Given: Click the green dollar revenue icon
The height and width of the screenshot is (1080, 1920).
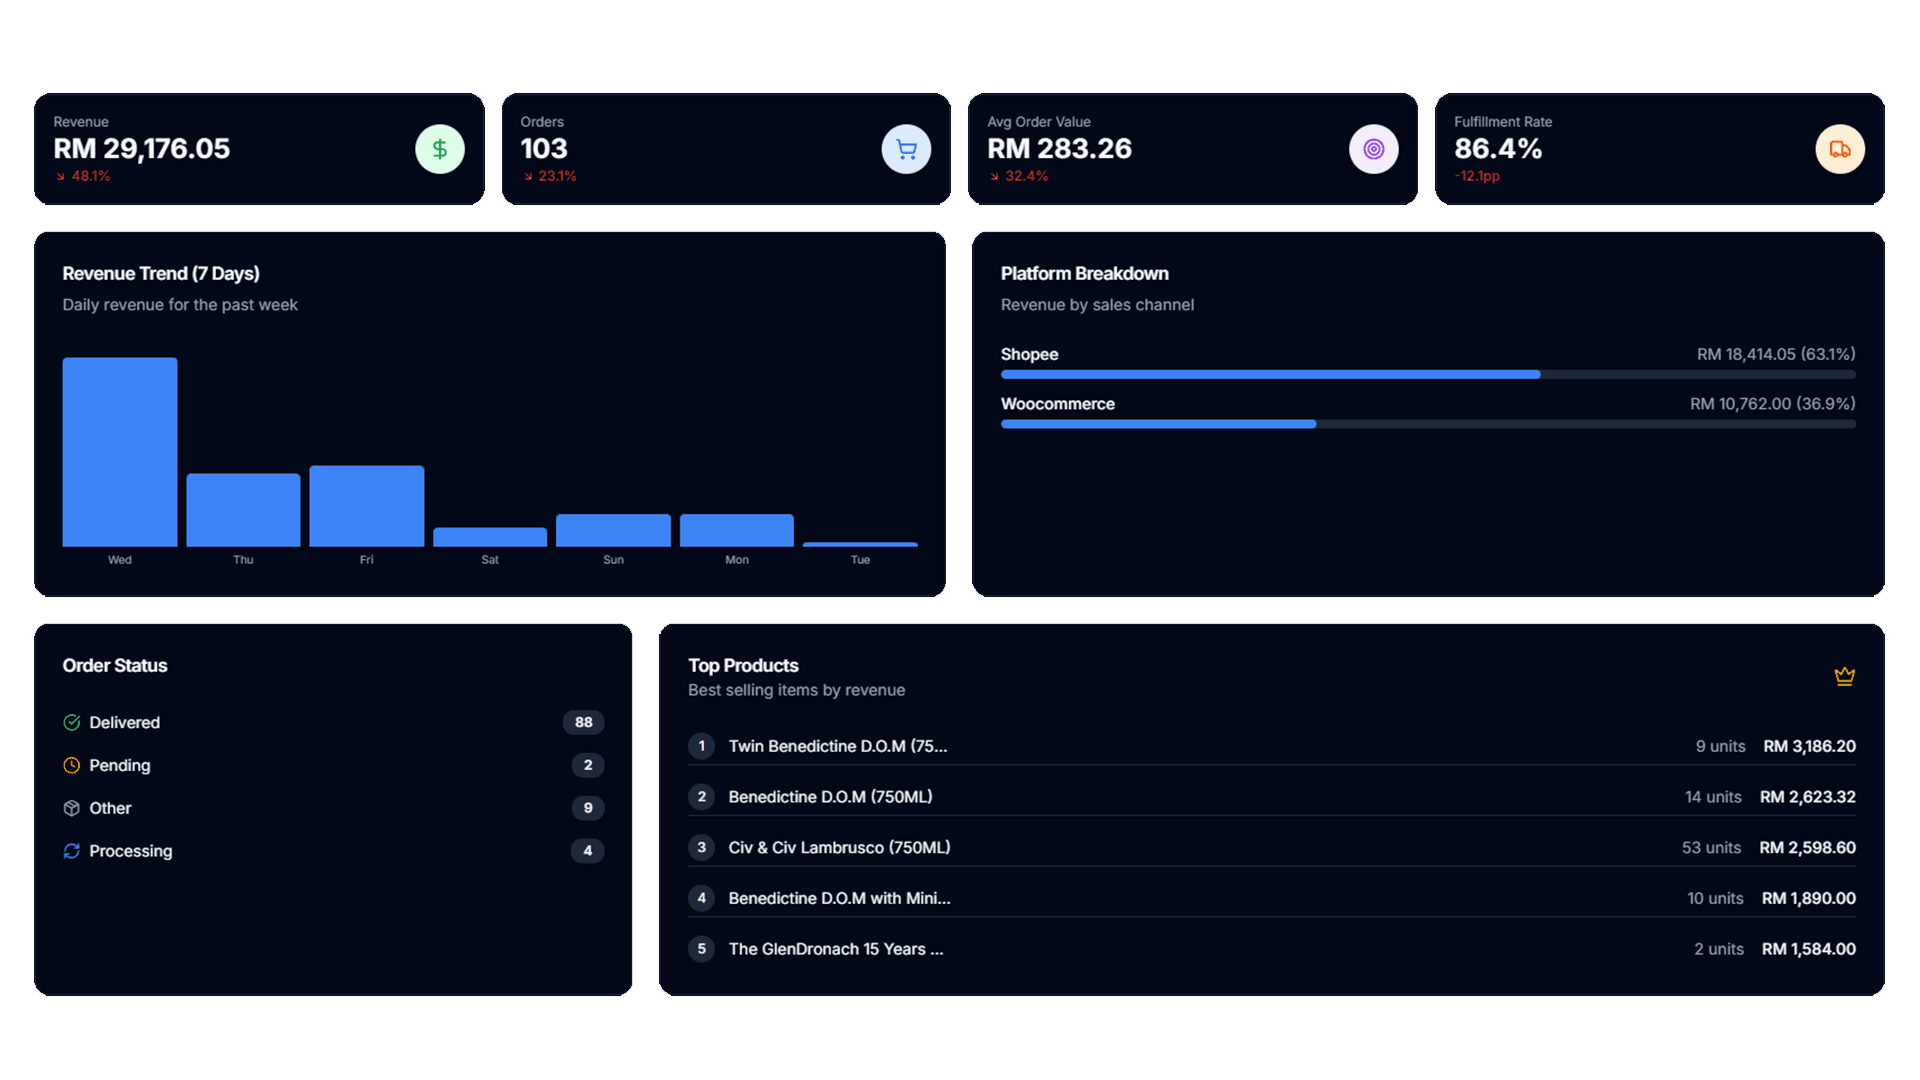Looking at the screenshot, I should coord(440,149).
